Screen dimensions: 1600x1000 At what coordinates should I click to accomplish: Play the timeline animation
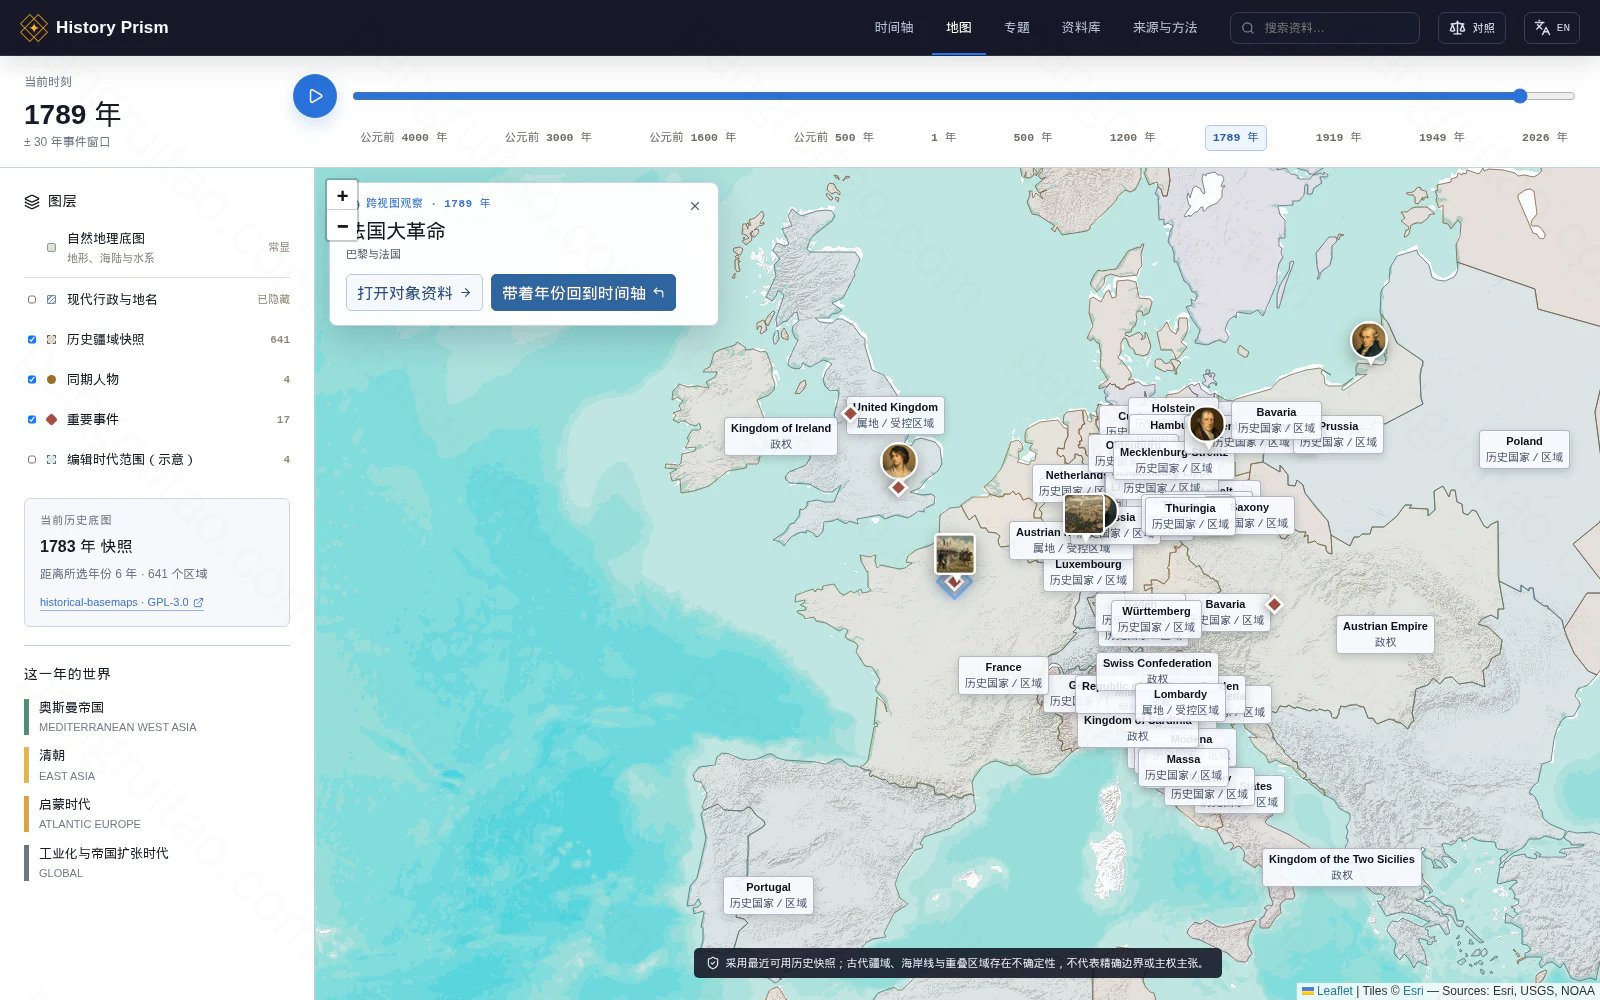click(x=315, y=96)
